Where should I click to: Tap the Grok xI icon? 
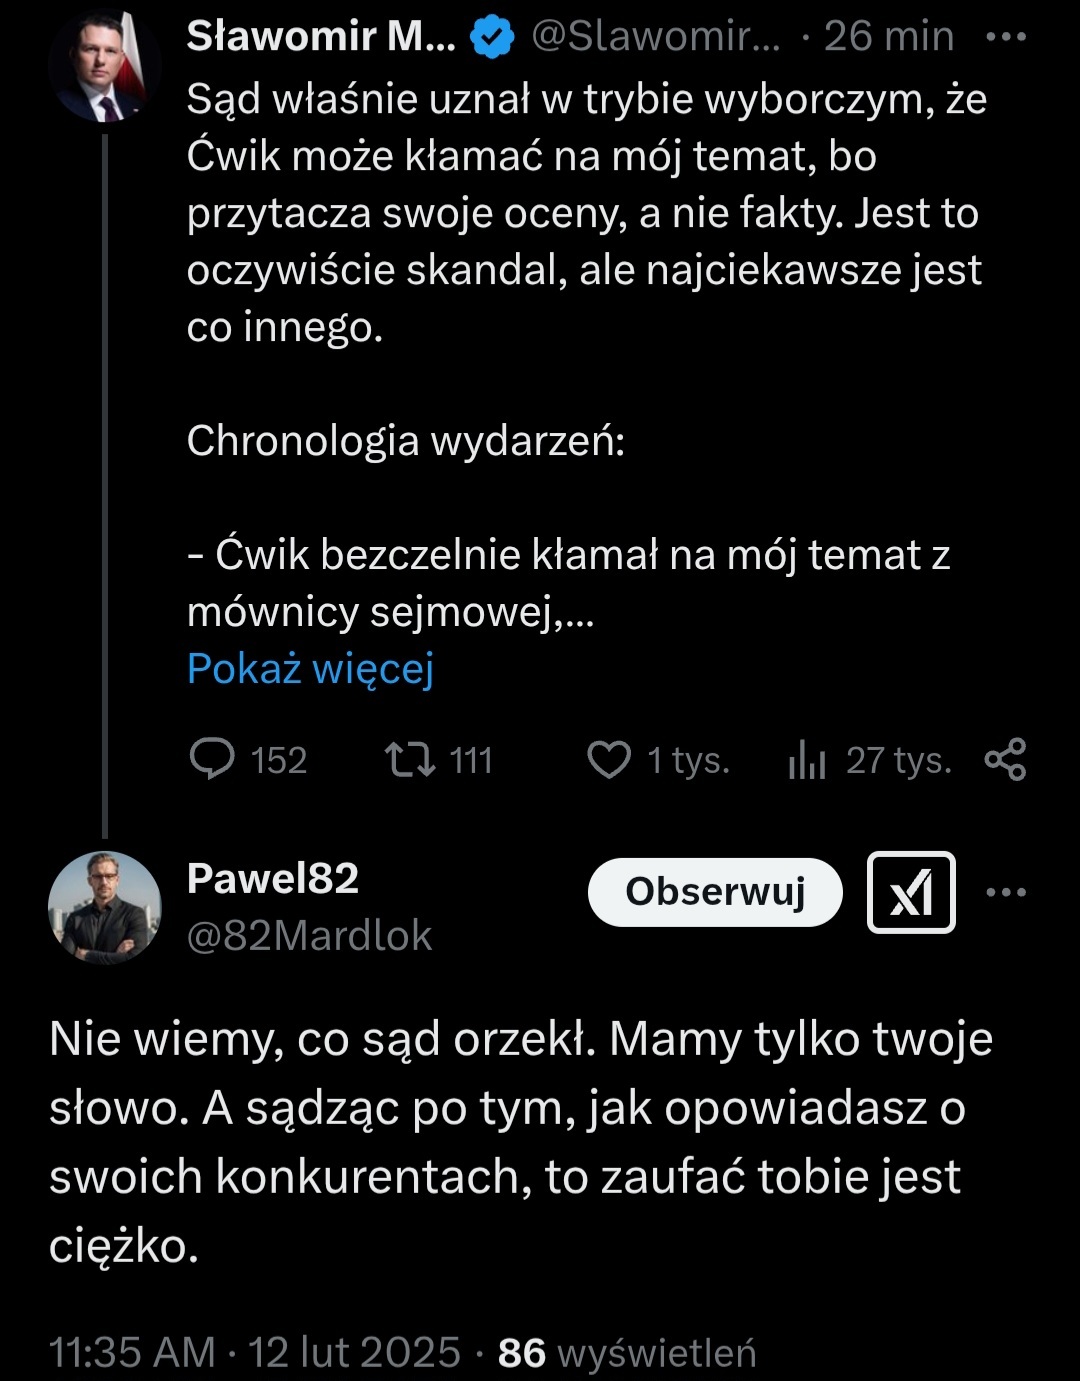point(911,892)
